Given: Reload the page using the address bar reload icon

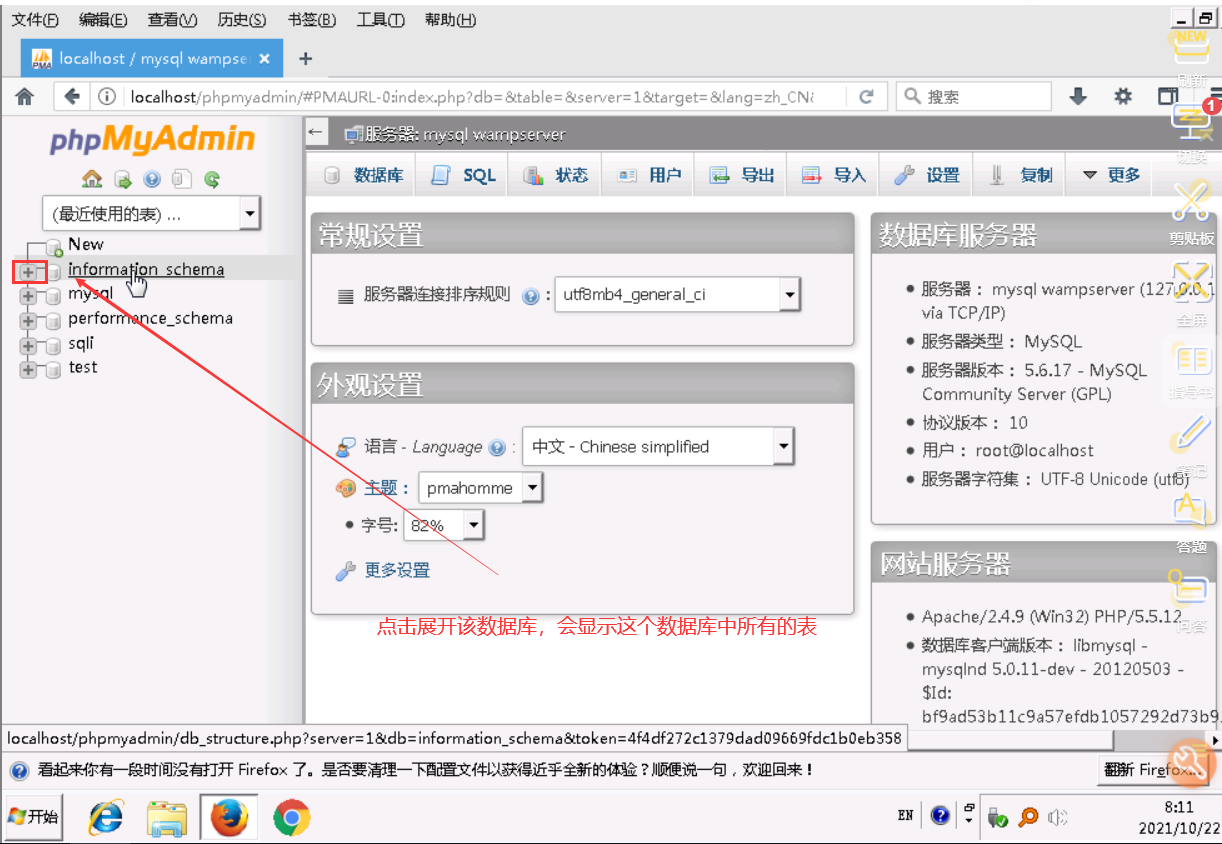Looking at the screenshot, I should pyautogui.click(x=866, y=97).
